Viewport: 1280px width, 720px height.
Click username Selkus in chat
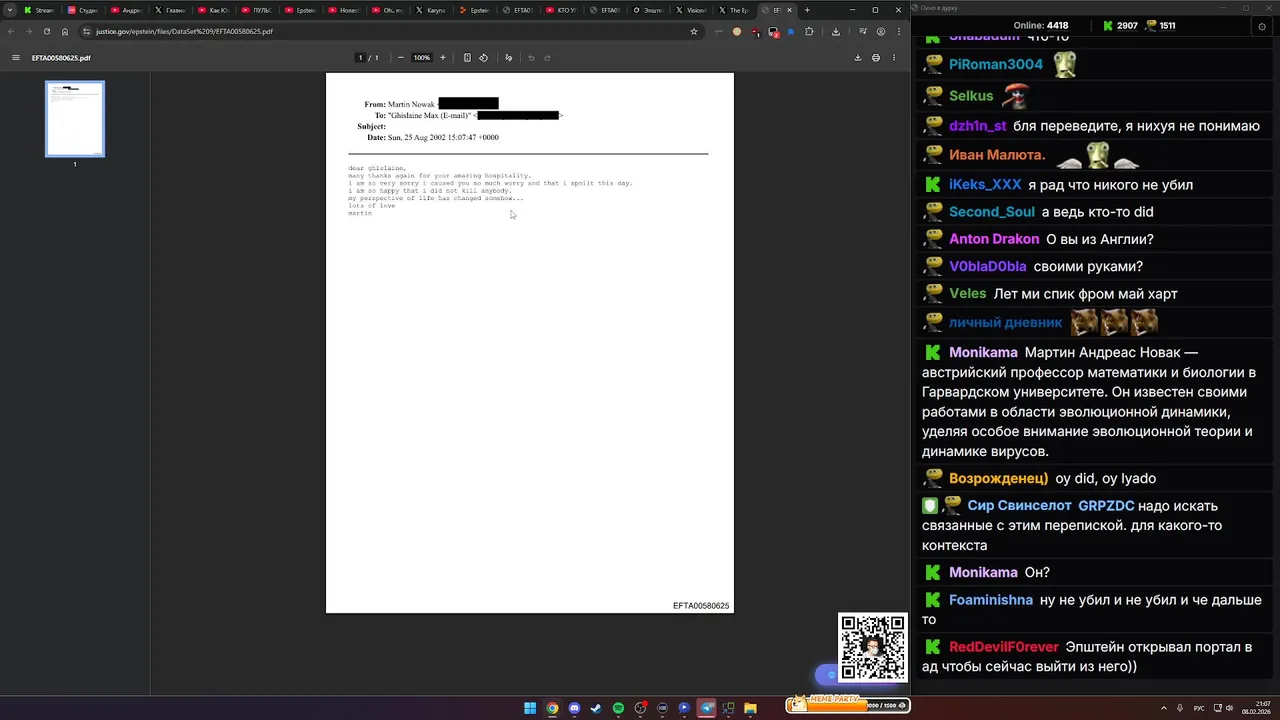[971, 96]
